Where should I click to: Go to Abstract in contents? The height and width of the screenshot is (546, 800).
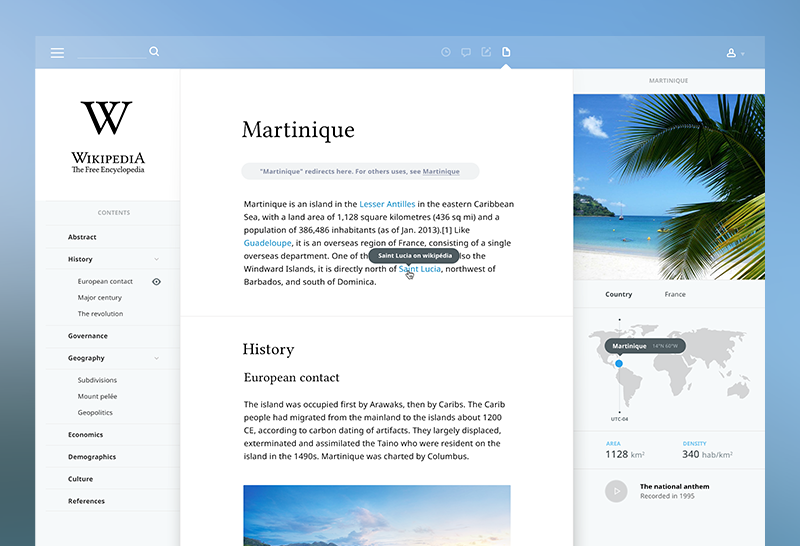82,237
